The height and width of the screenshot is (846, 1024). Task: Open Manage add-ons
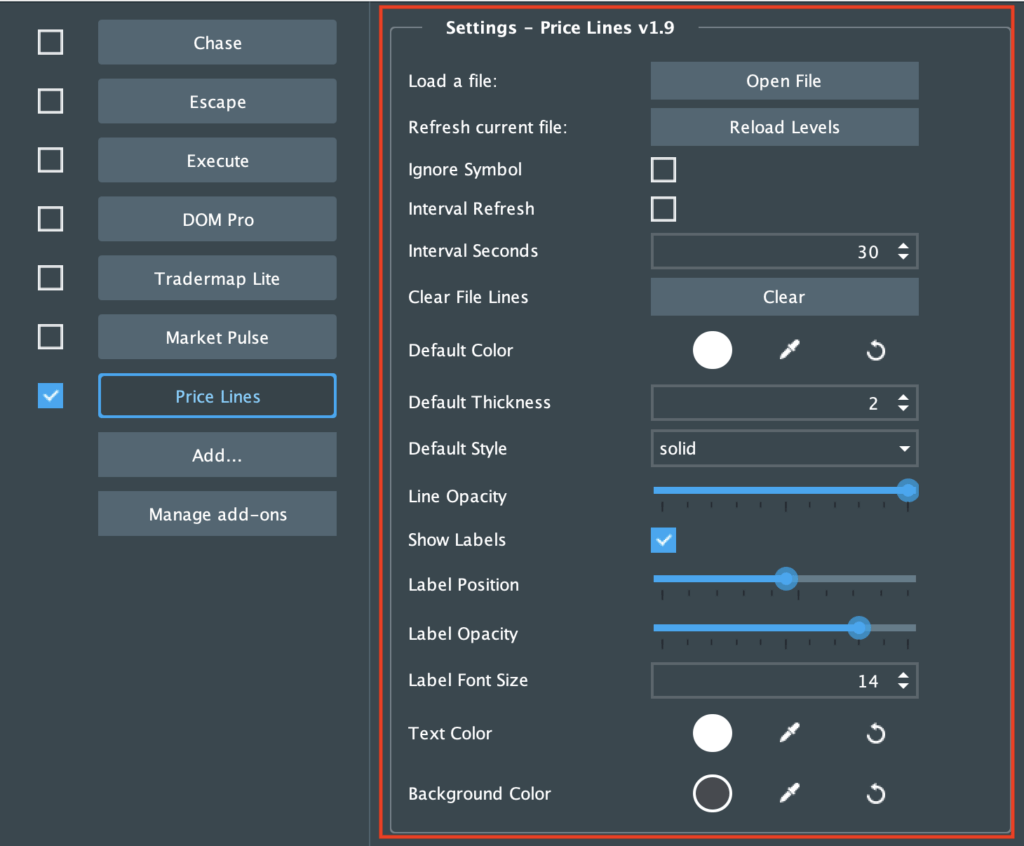(x=217, y=513)
